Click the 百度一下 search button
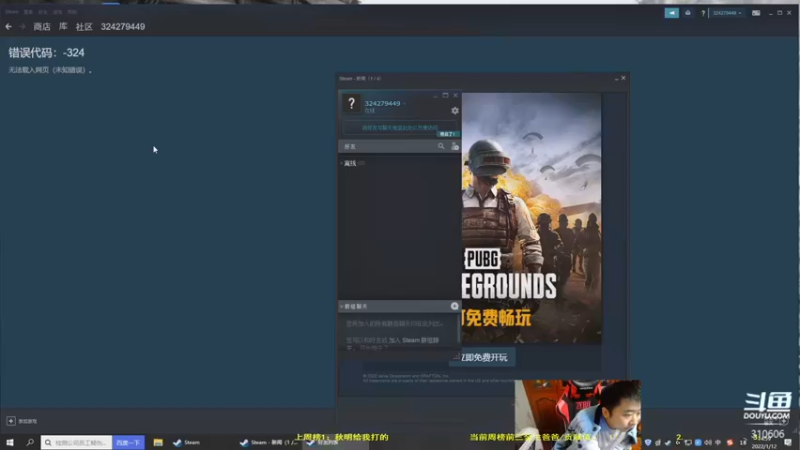The image size is (800, 450). [128, 442]
